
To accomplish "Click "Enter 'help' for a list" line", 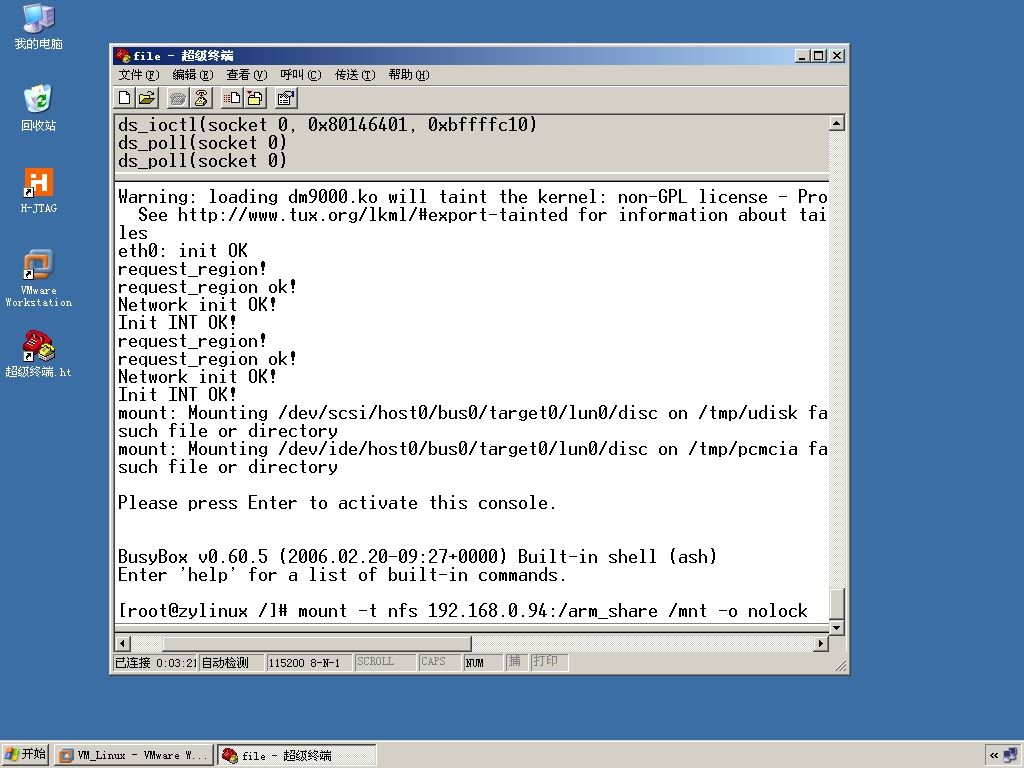I will pos(342,575).
